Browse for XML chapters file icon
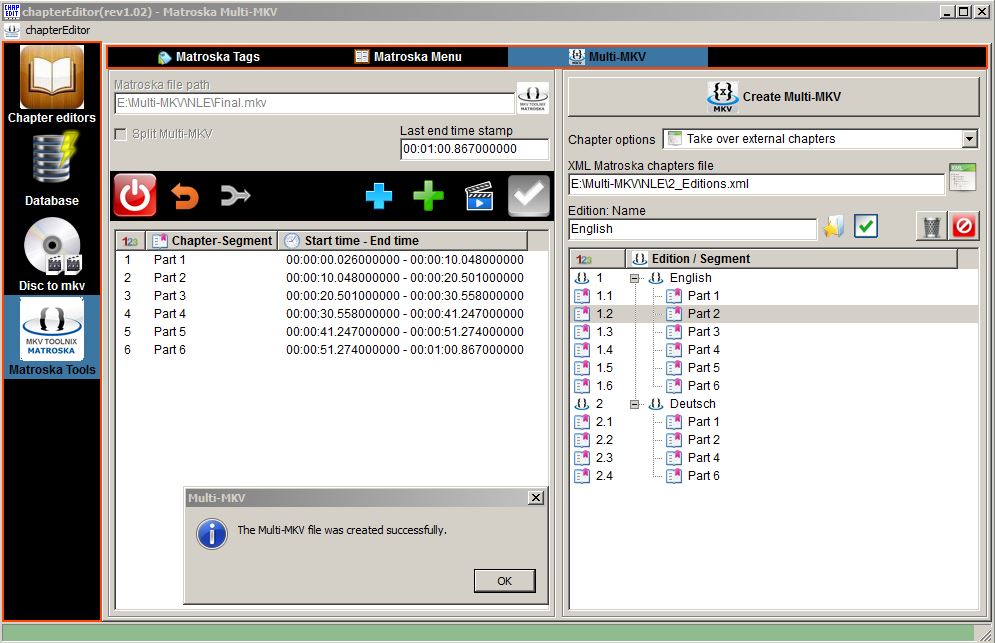The image size is (995, 643). point(963,178)
